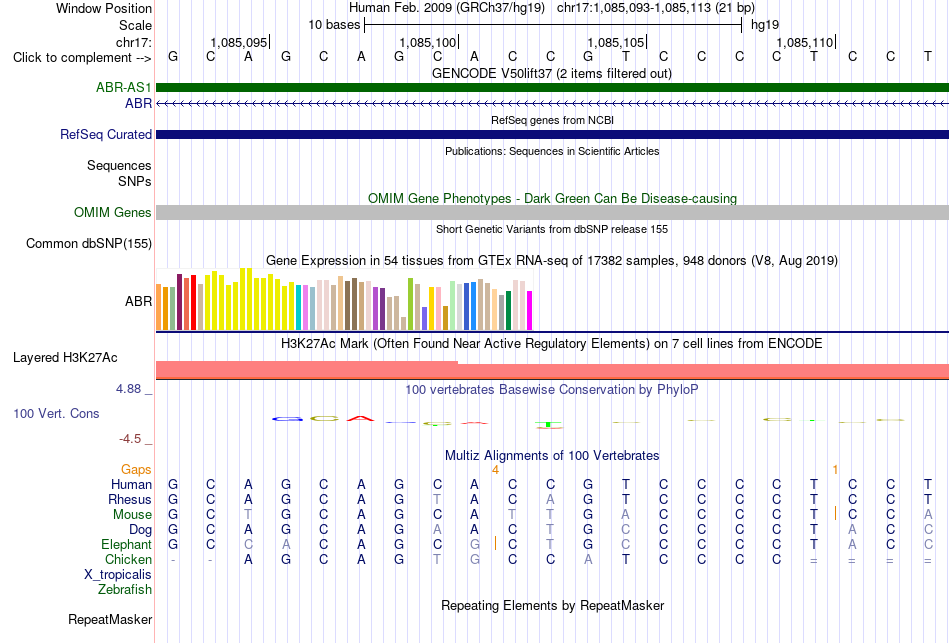Click 'Short Genetic Variants from dbSNP' title
The image size is (950, 643).
(x=552, y=229)
